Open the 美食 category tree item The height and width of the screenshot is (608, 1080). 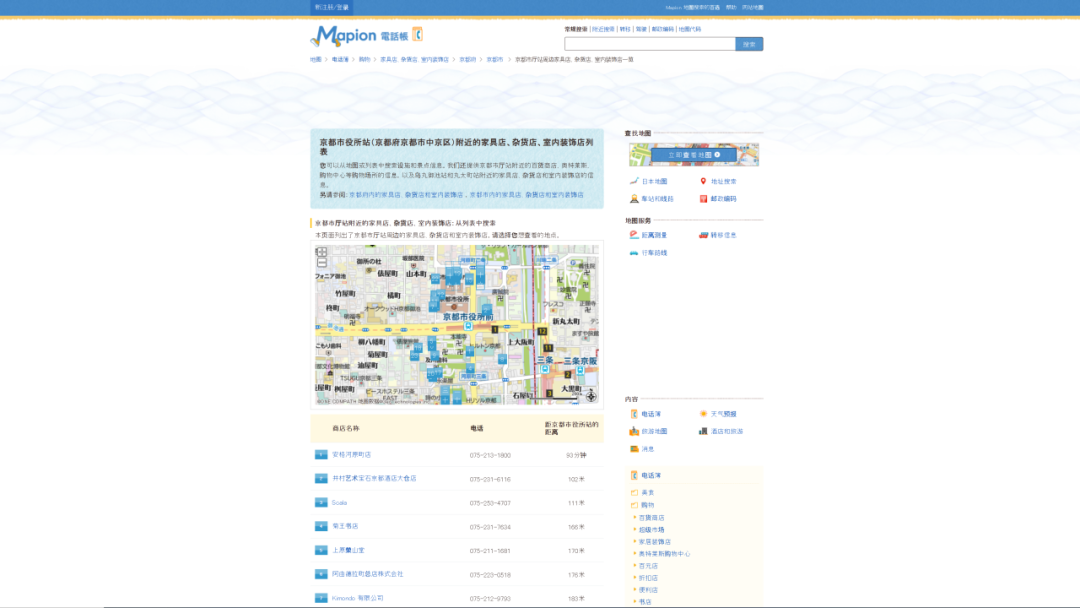pyautogui.click(x=648, y=492)
